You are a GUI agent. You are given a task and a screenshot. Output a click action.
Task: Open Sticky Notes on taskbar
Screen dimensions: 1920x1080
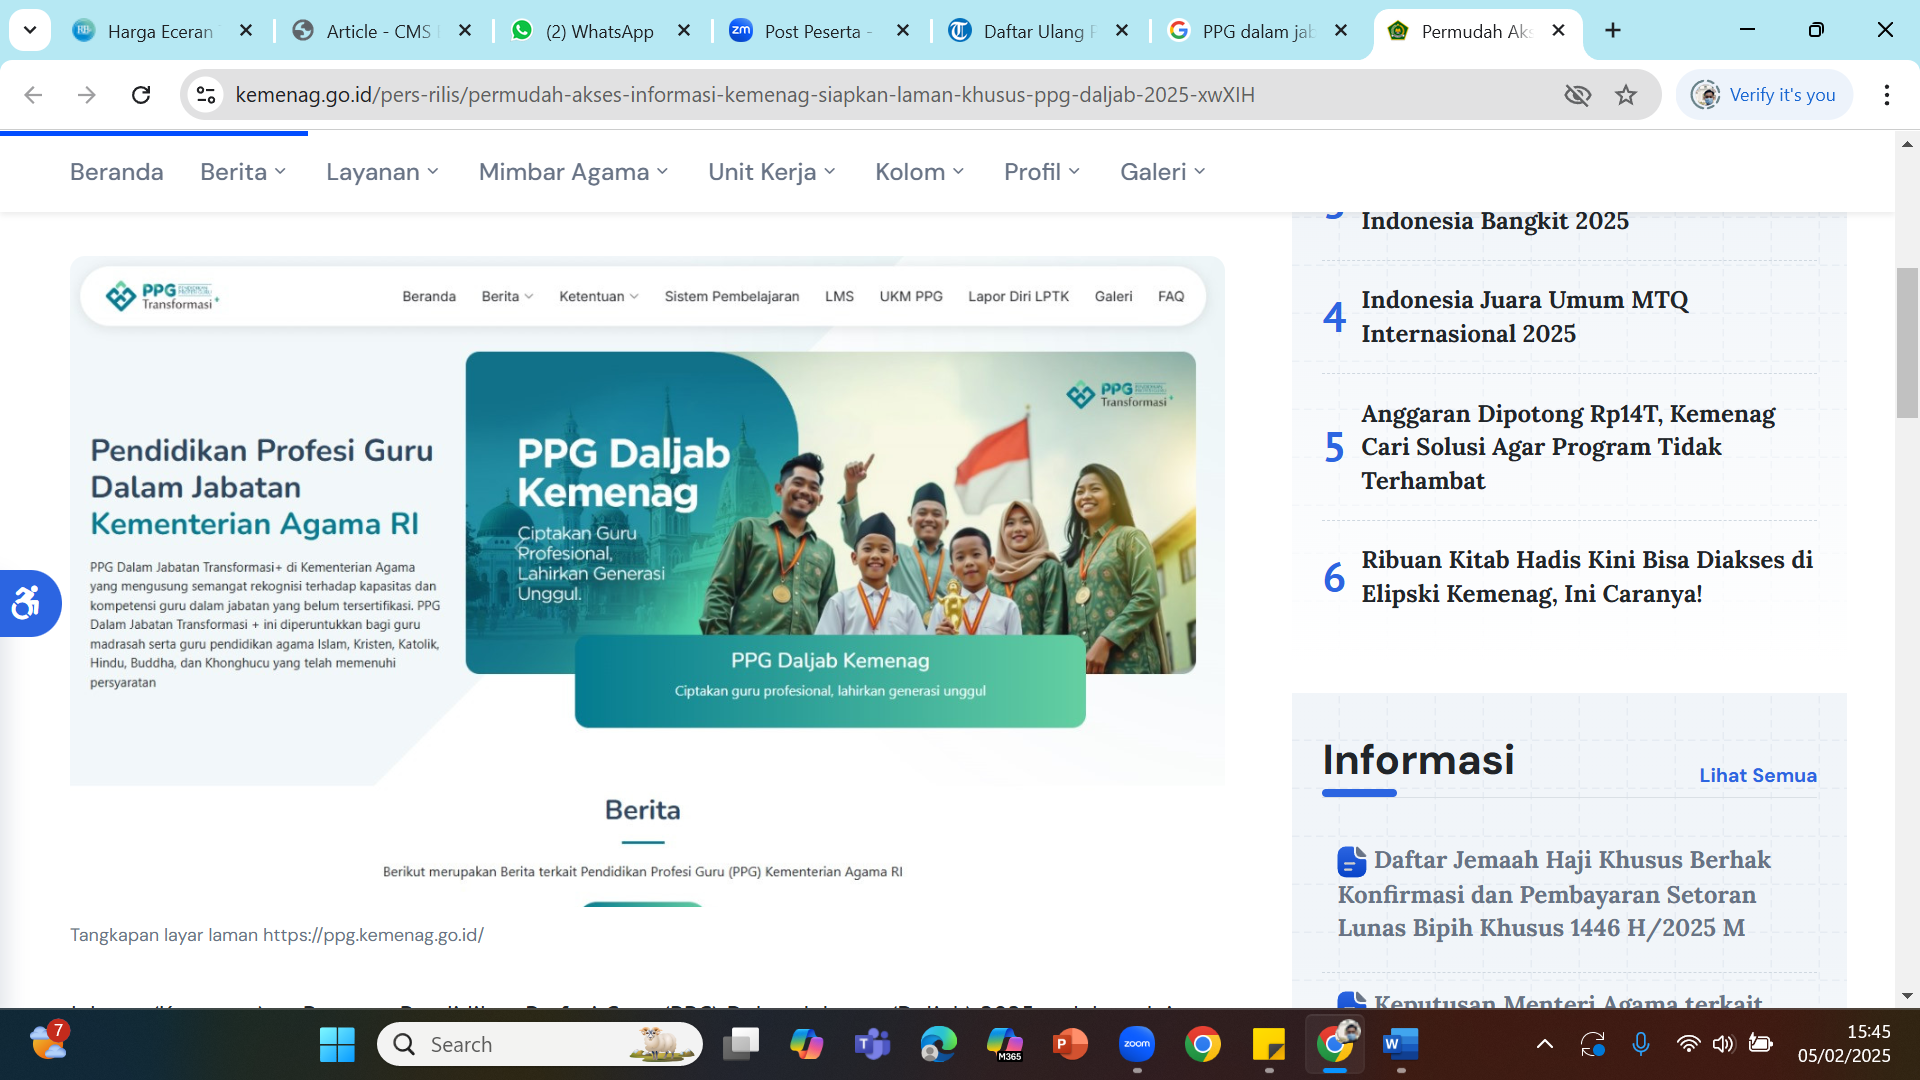tap(1269, 1045)
